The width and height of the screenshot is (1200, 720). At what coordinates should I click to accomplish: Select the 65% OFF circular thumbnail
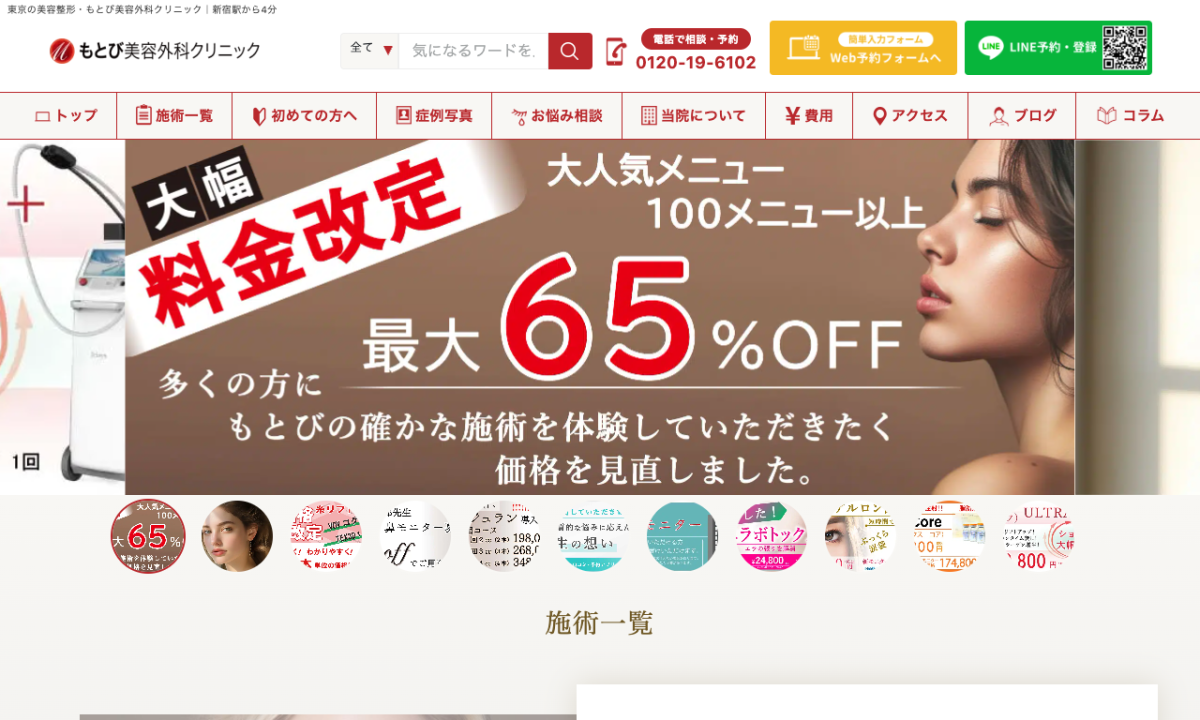point(148,537)
